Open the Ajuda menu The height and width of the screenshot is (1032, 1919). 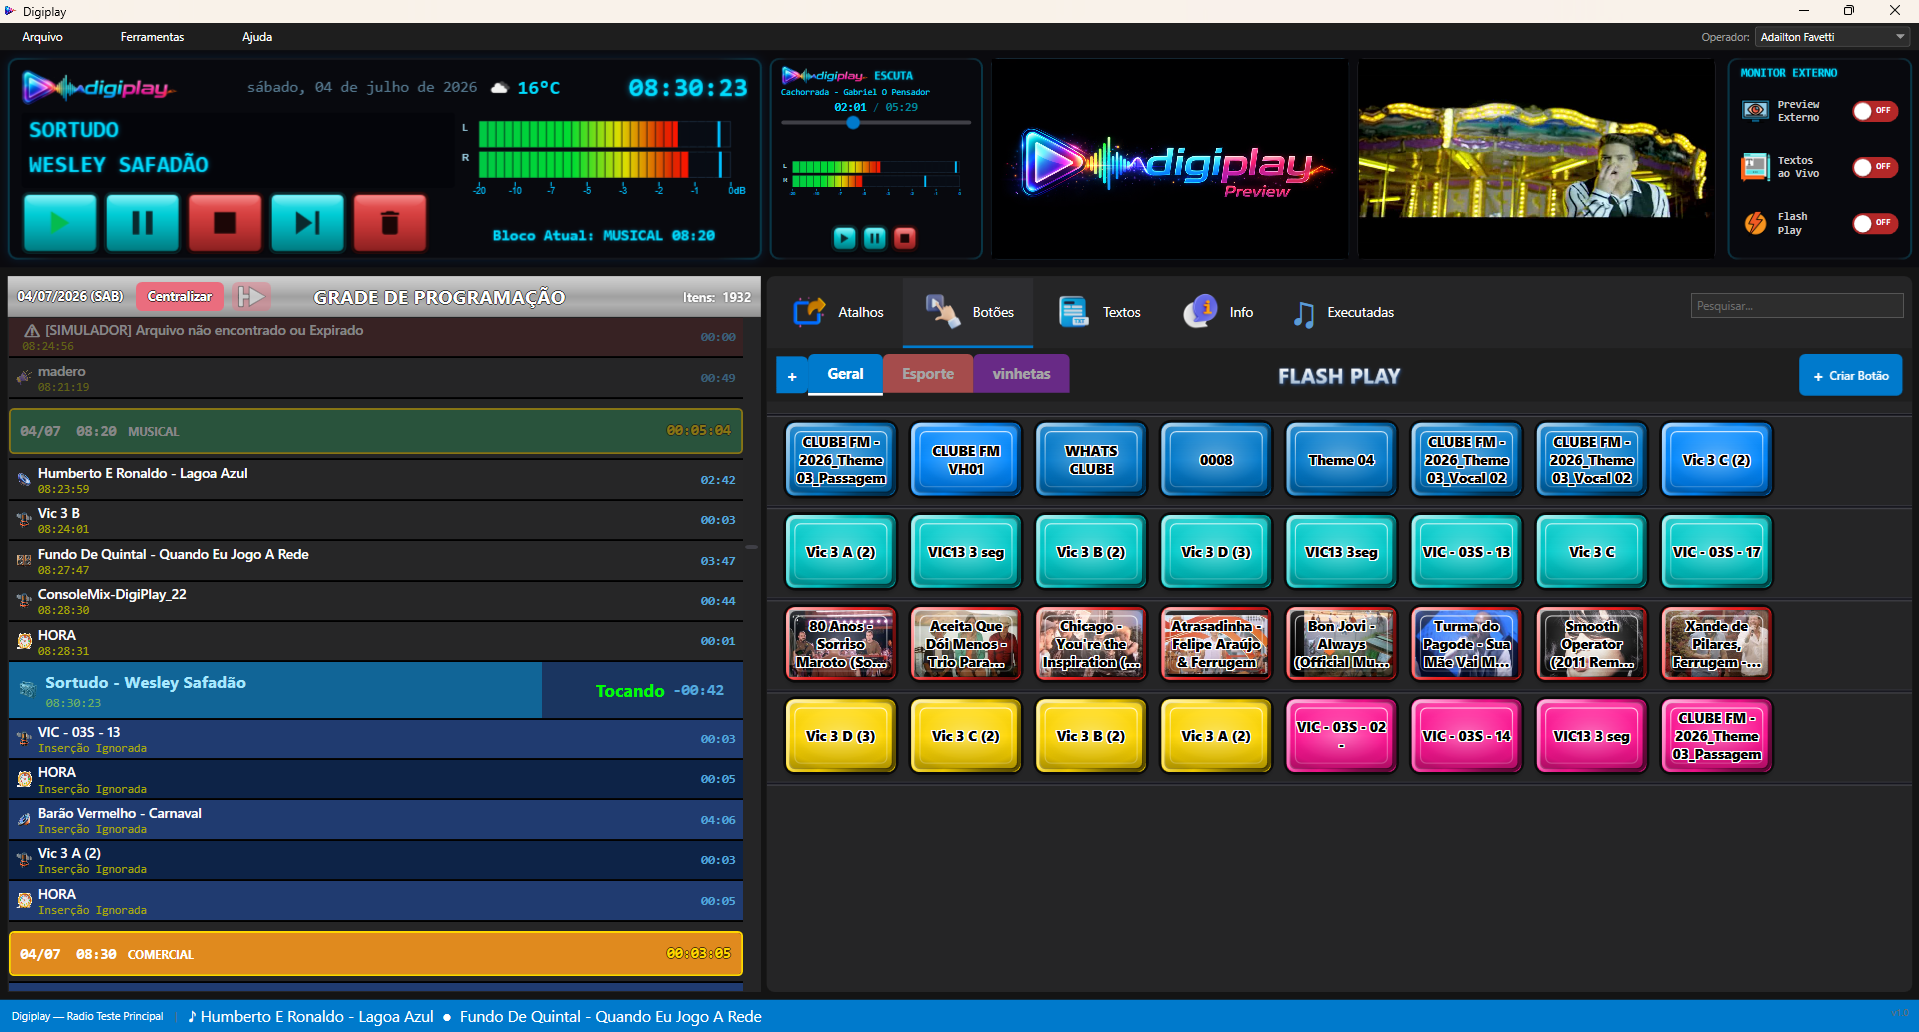pyautogui.click(x=257, y=37)
